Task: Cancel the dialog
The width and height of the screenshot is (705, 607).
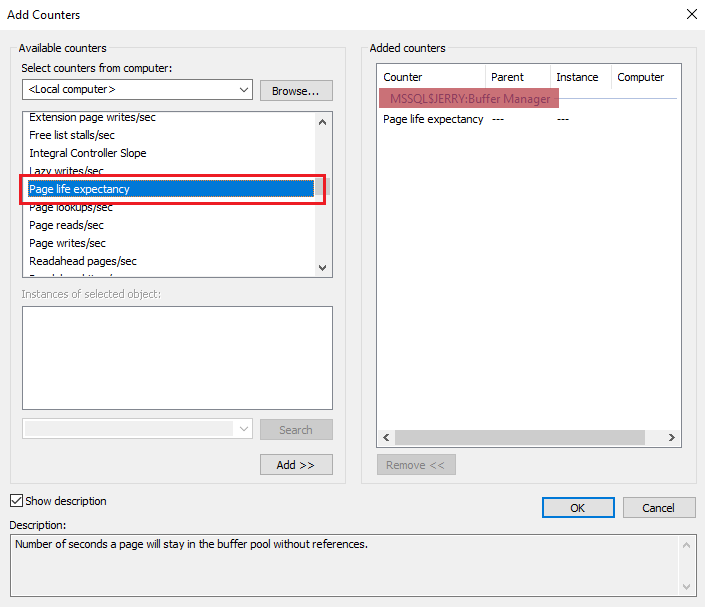Action: pyautogui.click(x=658, y=507)
